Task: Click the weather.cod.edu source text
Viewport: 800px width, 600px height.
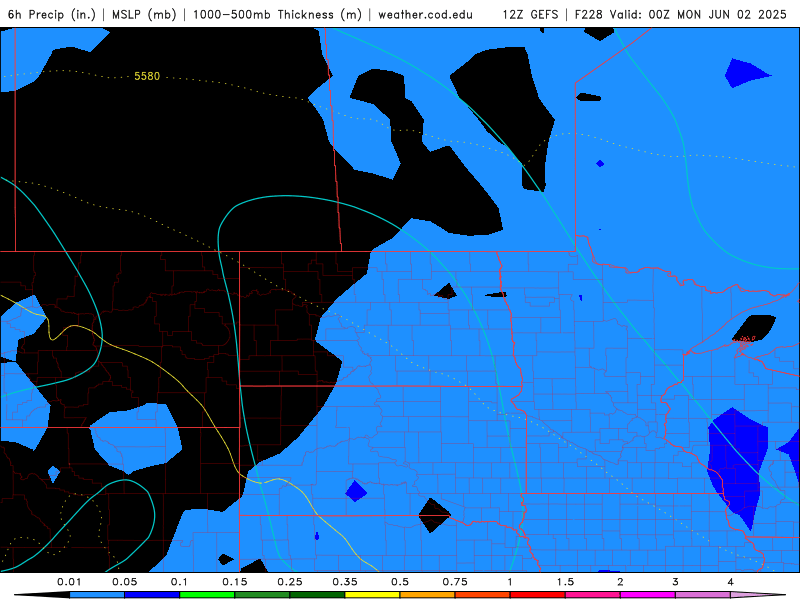Action: point(426,14)
